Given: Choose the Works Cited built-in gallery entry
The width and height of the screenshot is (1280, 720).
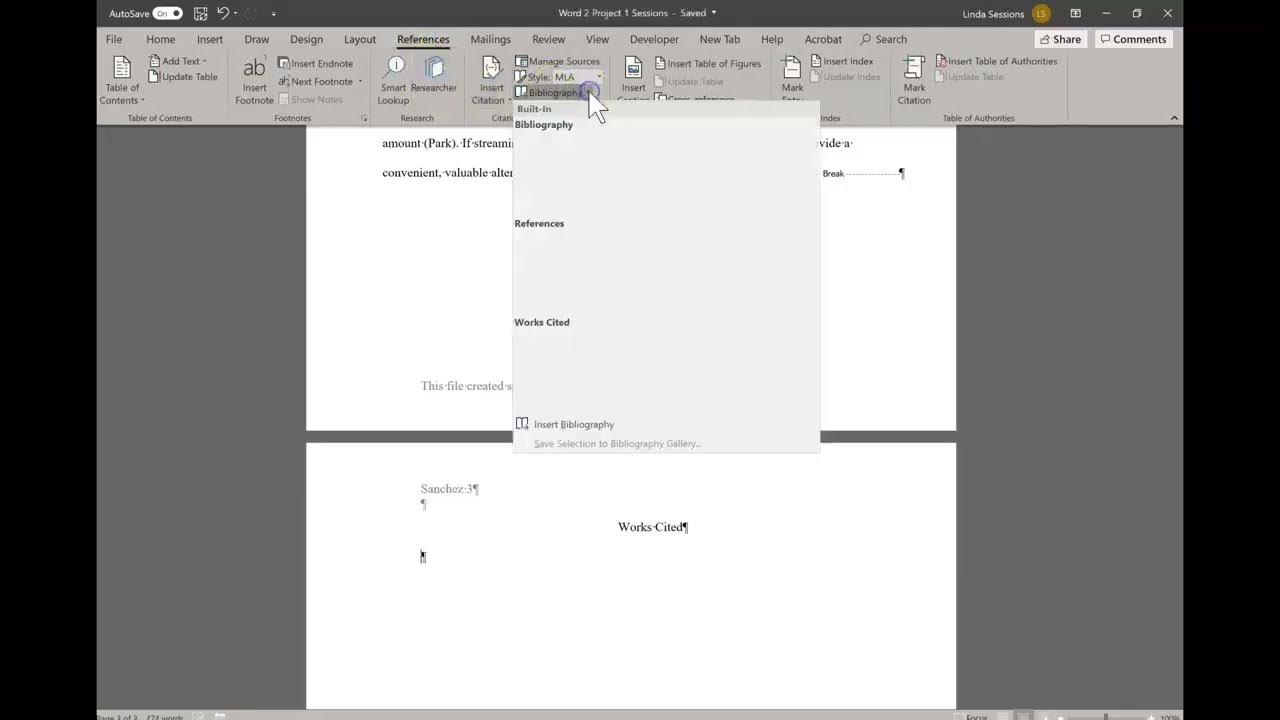Looking at the screenshot, I should point(666,364).
